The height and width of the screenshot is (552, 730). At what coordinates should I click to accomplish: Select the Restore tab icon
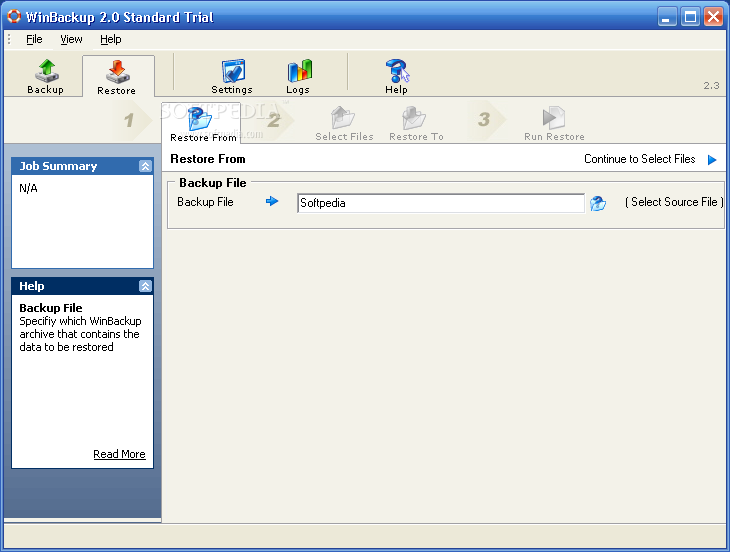(x=116, y=72)
